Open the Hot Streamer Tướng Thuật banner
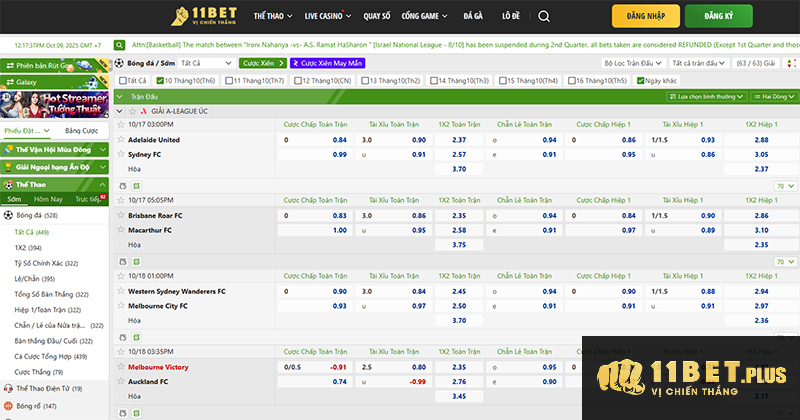Viewport: 800px width, 420px height. point(54,103)
